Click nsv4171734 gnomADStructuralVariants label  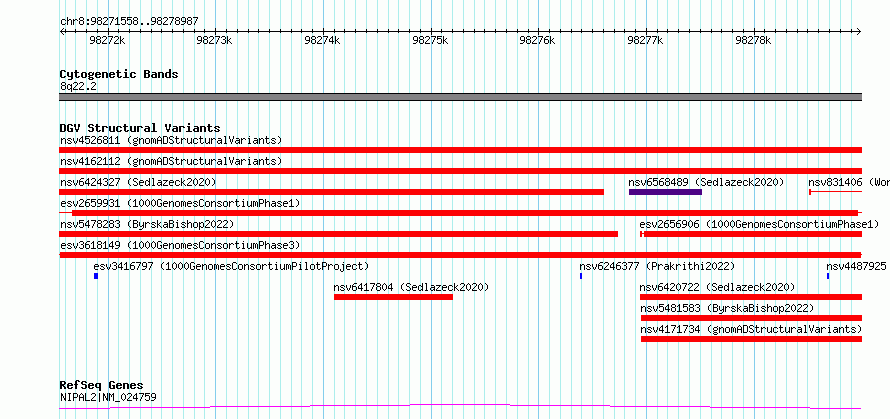coord(752,329)
